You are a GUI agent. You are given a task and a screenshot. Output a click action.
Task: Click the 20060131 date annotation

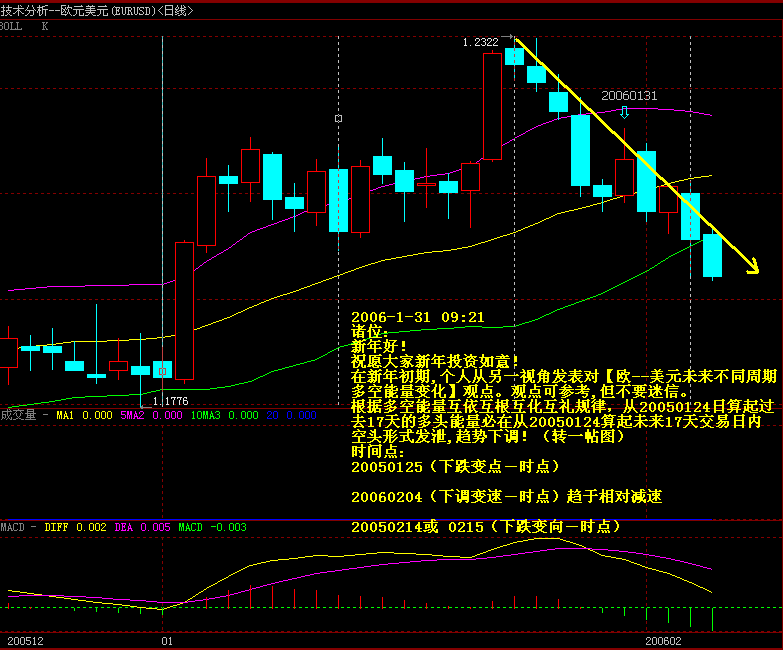point(629,95)
